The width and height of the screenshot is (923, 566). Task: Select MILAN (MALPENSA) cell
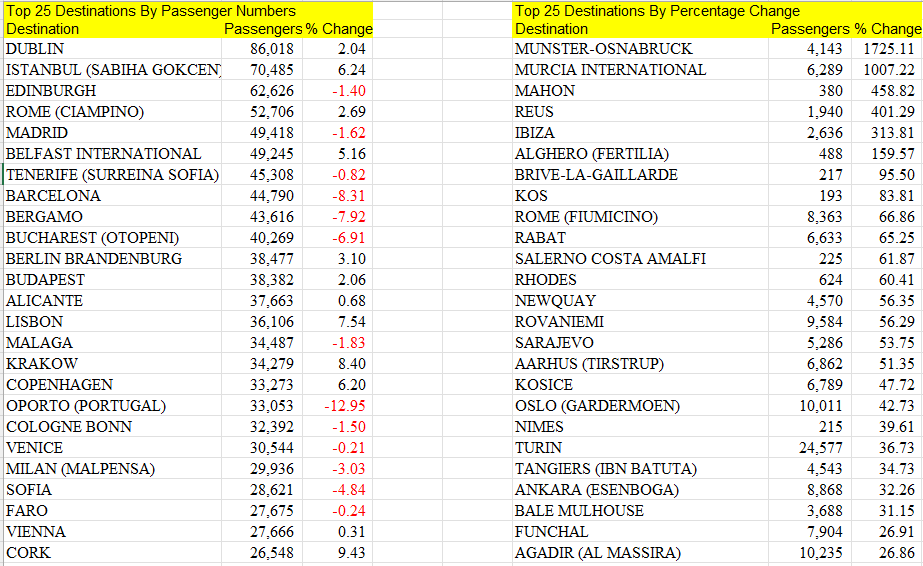(112, 468)
